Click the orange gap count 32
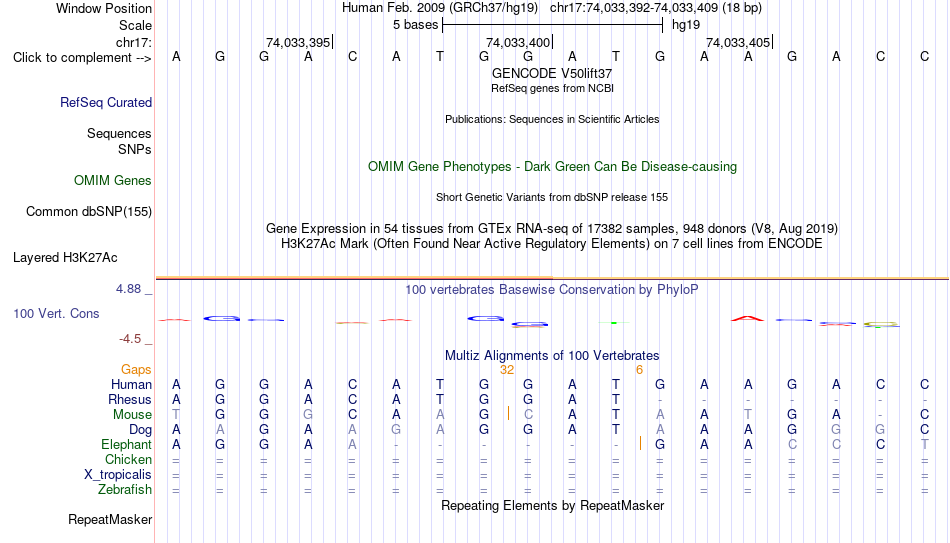 507,370
